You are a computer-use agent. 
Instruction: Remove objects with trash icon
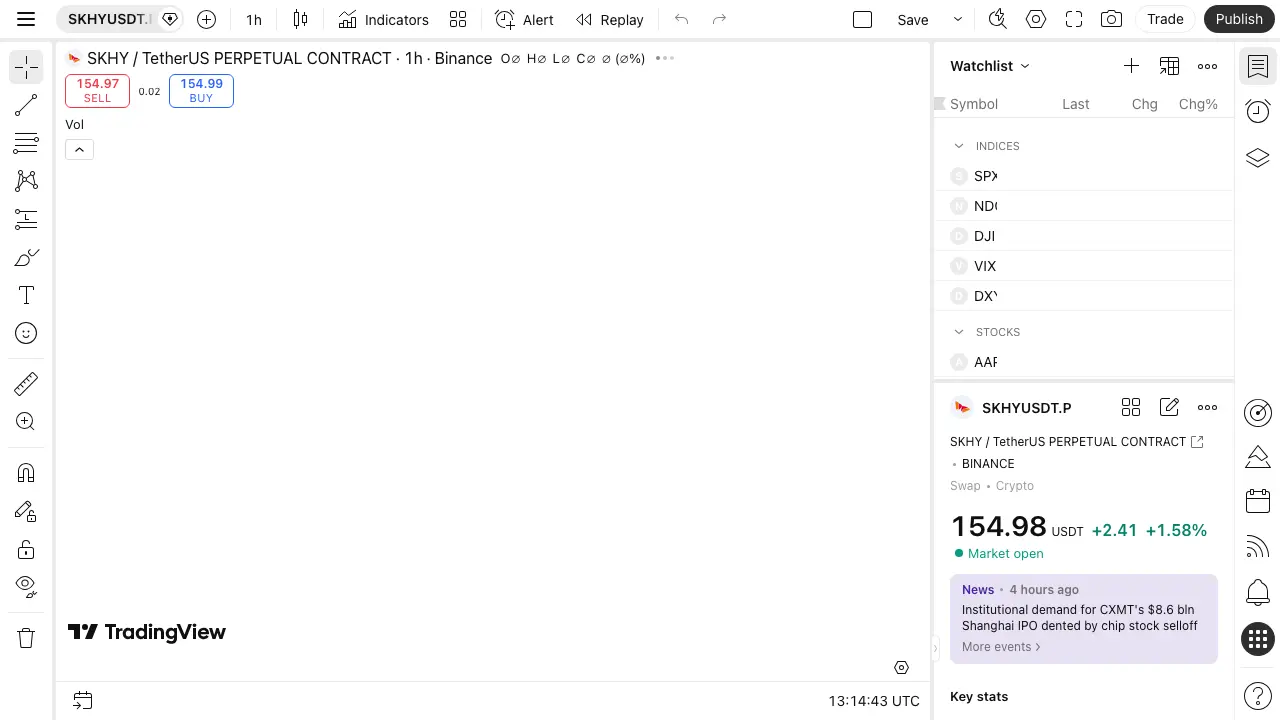coord(26,638)
